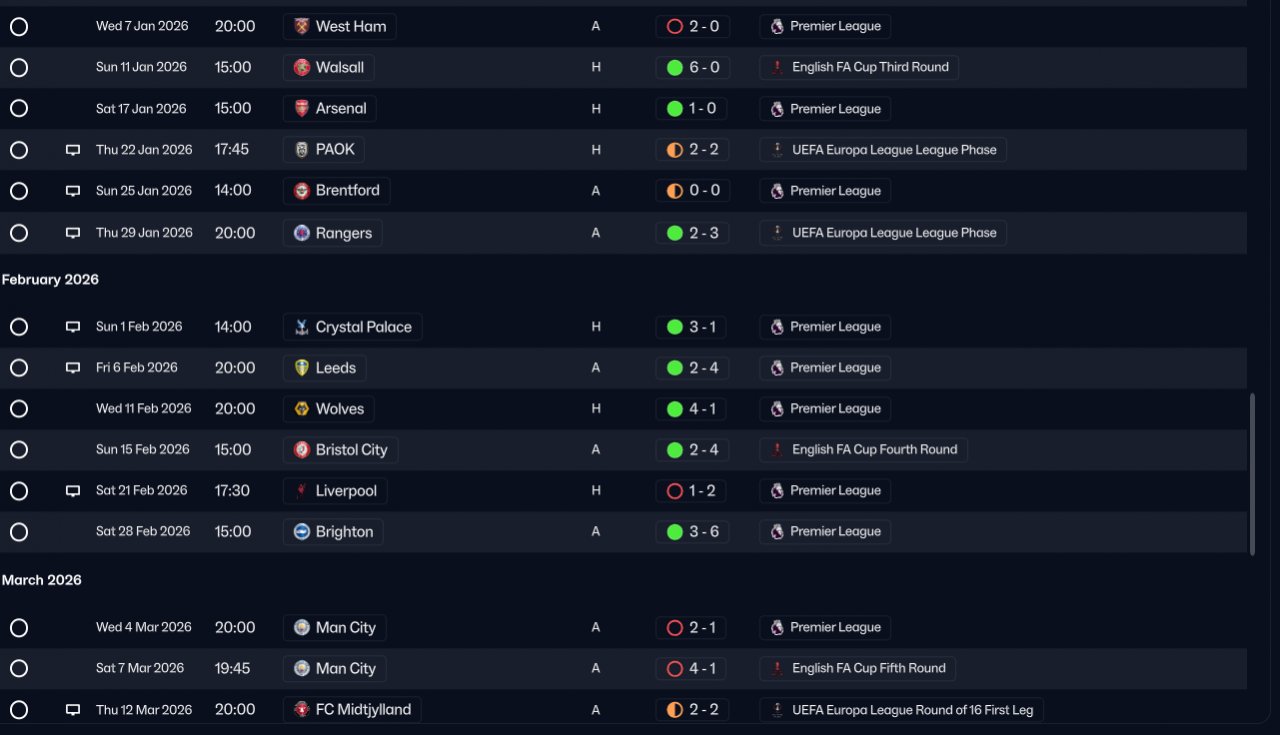The height and width of the screenshot is (735, 1280).
Task: Click the TV icon on Leeds fixture row
Action: click(73, 368)
